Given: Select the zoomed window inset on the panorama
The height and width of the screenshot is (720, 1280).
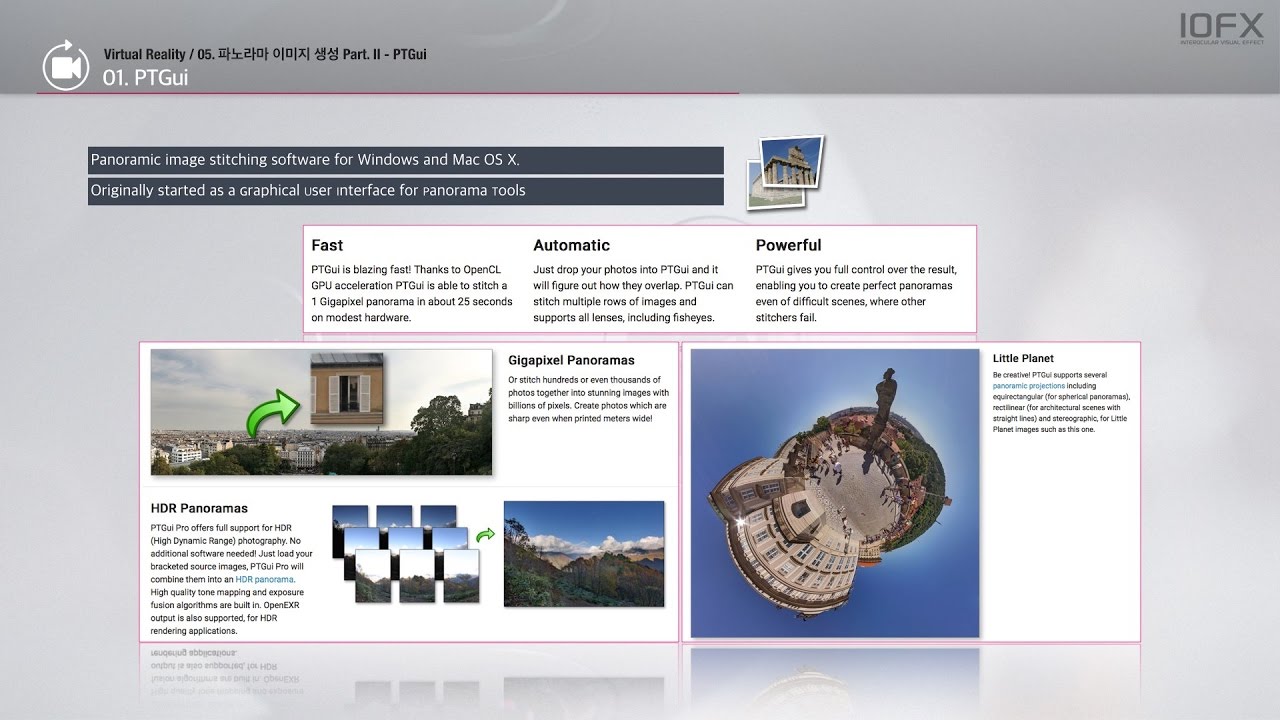Looking at the screenshot, I should pos(347,389).
